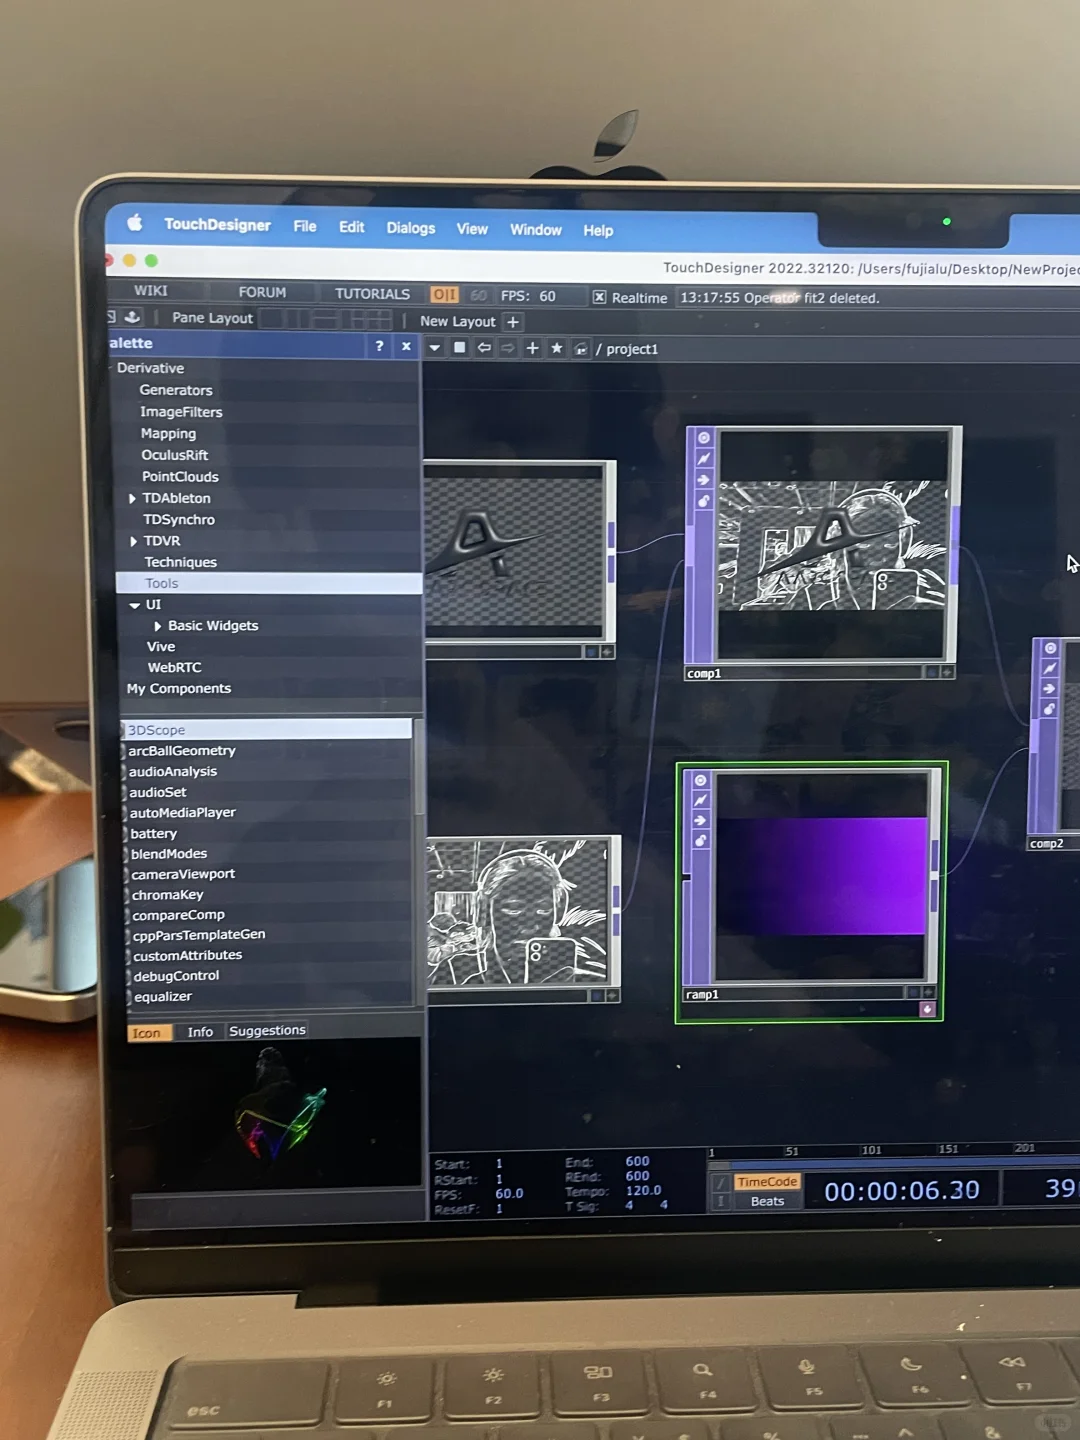Select Mapping in the palette tree
The width and height of the screenshot is (1080, 1440).
click(x=168, y=434)
